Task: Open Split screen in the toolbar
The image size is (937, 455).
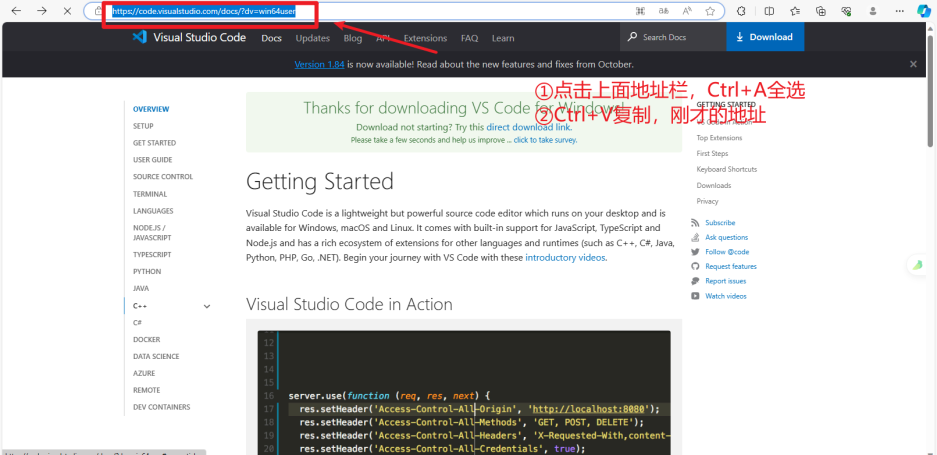Action: (x=769, y=11)
